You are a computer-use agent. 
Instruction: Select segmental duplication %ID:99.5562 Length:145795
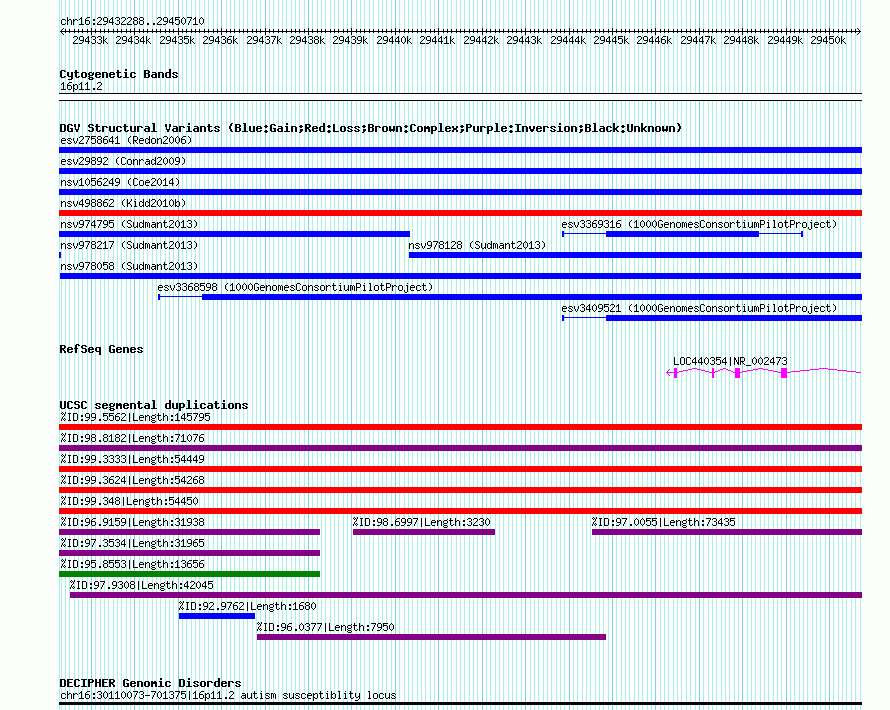click(x=460, y=427)
